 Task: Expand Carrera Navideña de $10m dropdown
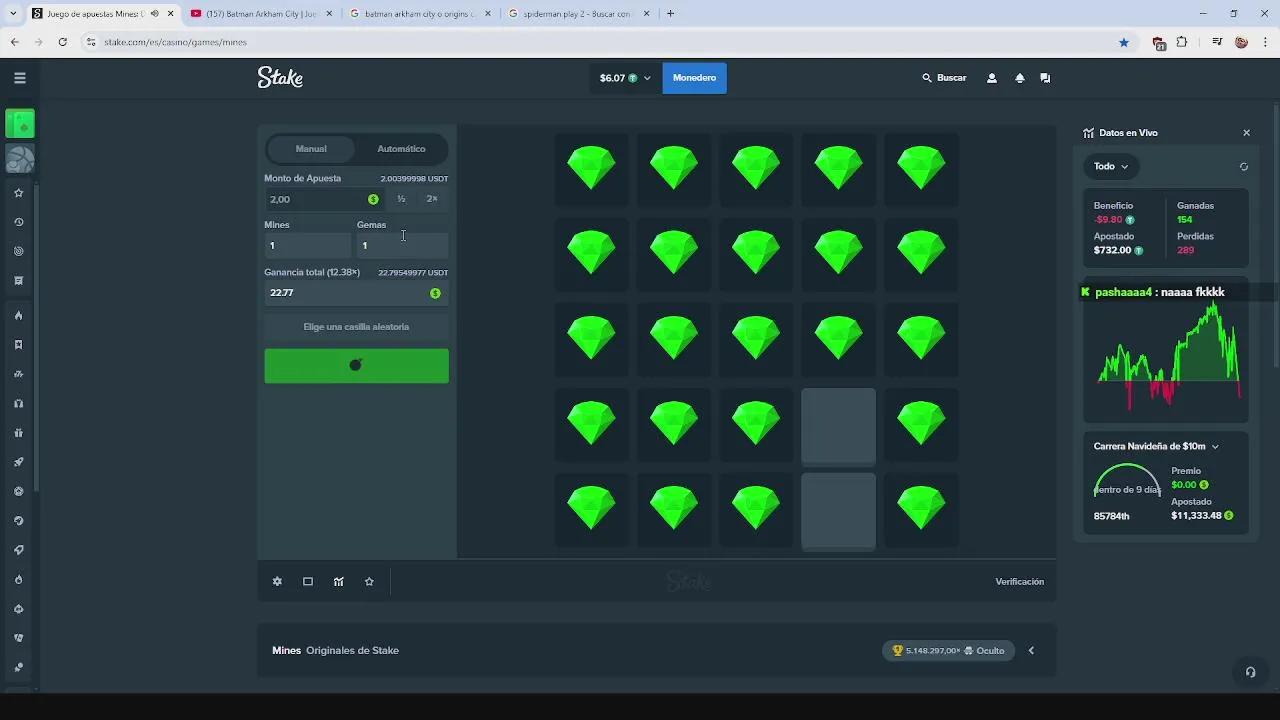tap(1156, 447)
